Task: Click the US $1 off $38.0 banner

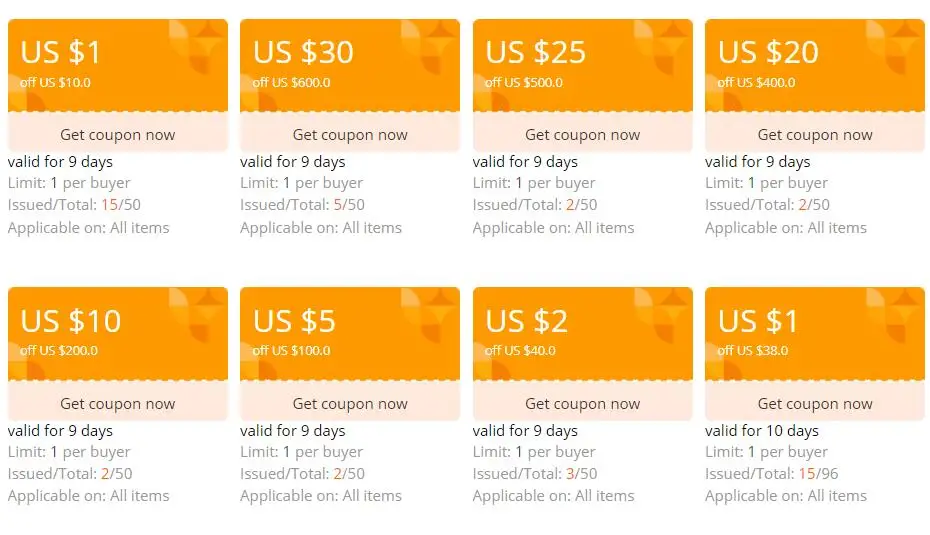Action: [815, 334]
